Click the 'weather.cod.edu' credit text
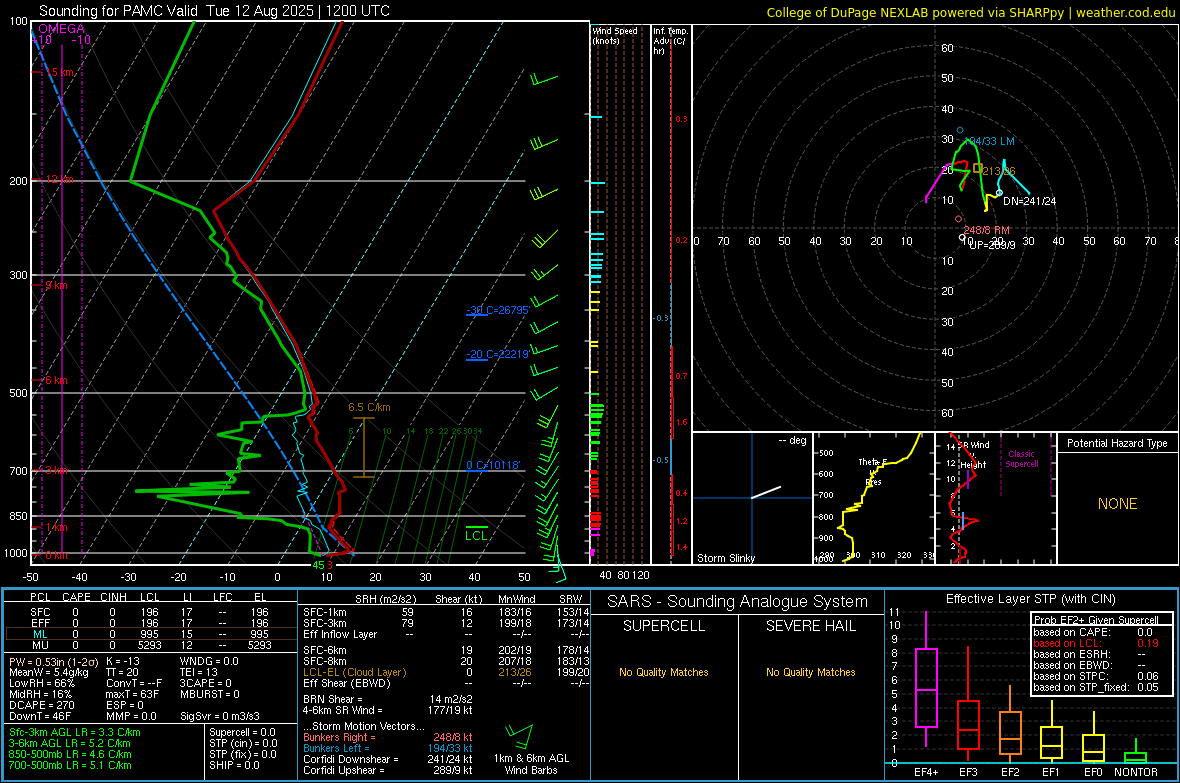The width and height of the screenshot is (1180, 783). pos(1126,12)
